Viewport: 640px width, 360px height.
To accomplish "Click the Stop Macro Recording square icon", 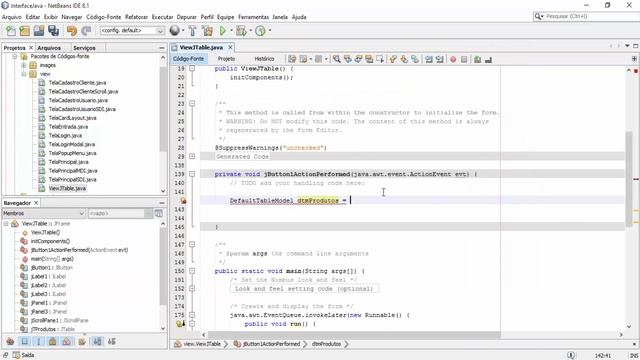I will pyautogui.click(x=464, y=60).
